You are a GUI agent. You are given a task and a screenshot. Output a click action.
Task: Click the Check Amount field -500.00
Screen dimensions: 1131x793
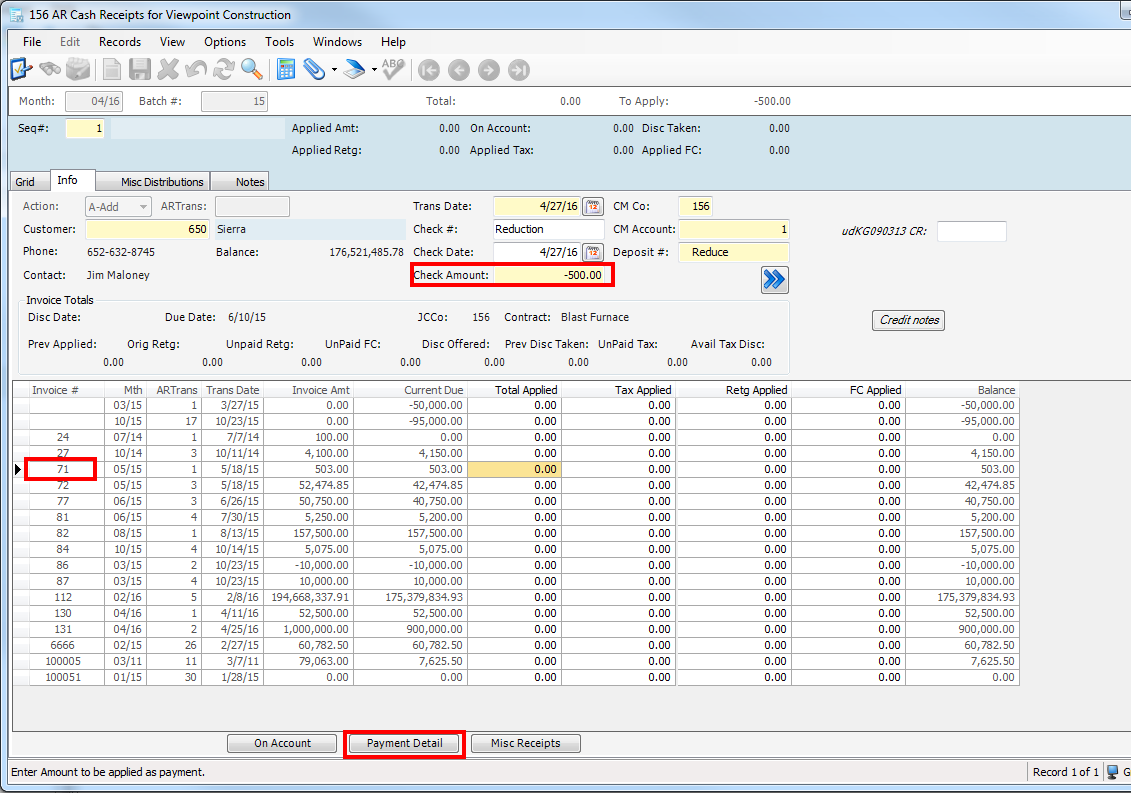(x=550, y=275)
